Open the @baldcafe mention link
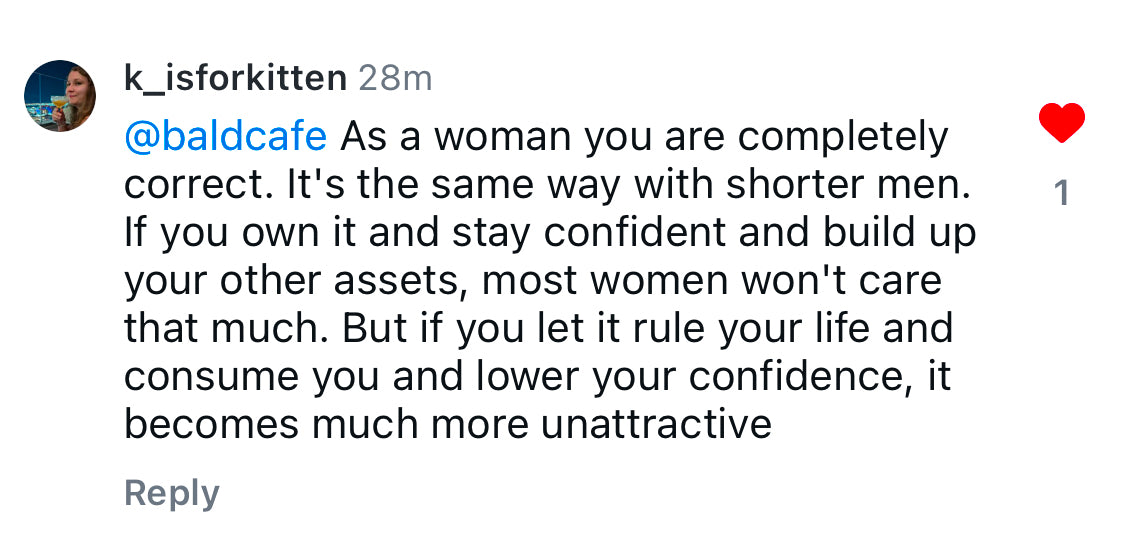 pos(226,137)
